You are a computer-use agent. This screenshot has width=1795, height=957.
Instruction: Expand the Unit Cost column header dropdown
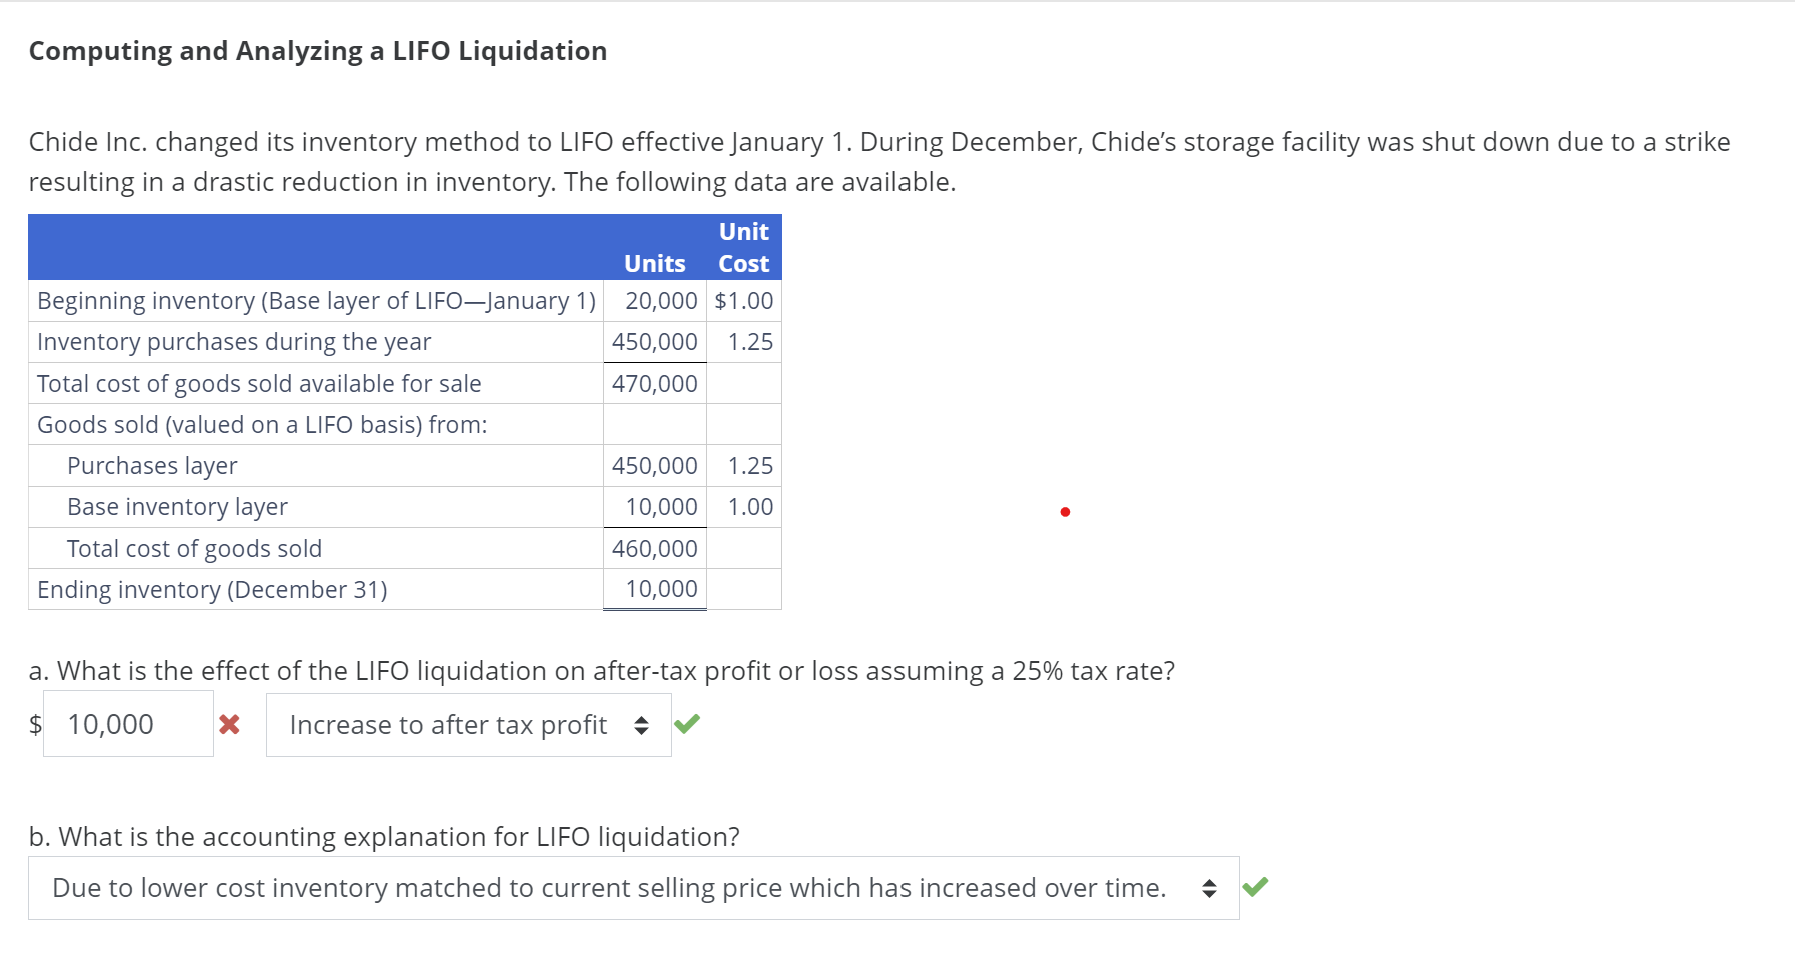[742, 247]
